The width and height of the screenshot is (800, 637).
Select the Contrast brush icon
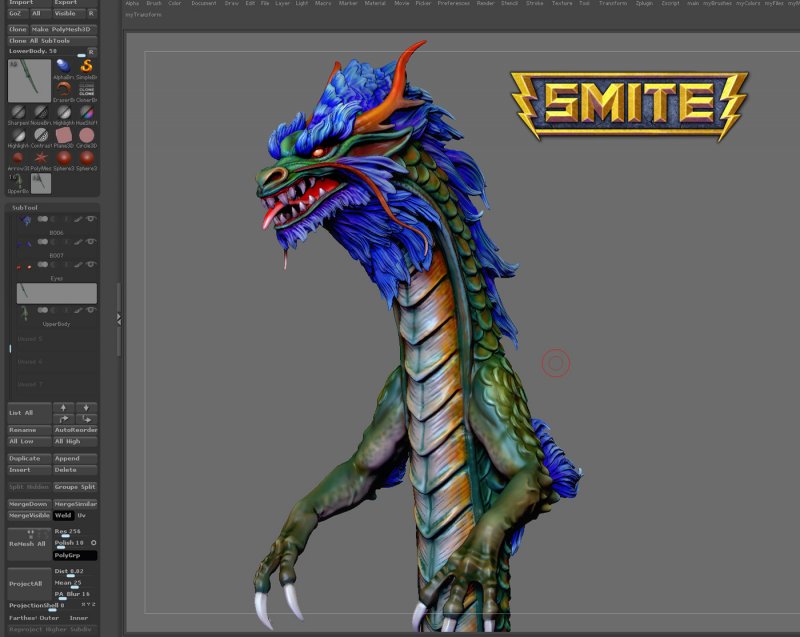[x=41, y=135]
